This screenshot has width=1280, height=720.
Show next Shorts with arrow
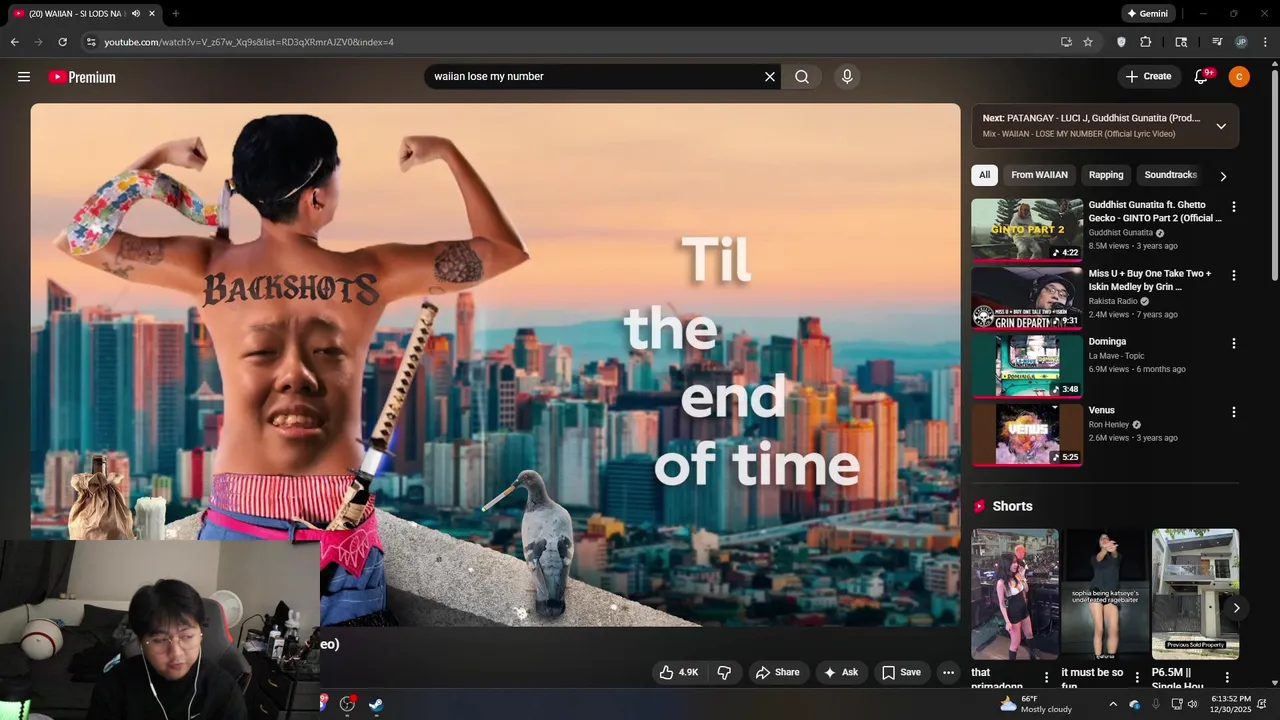click(1237, 608)
